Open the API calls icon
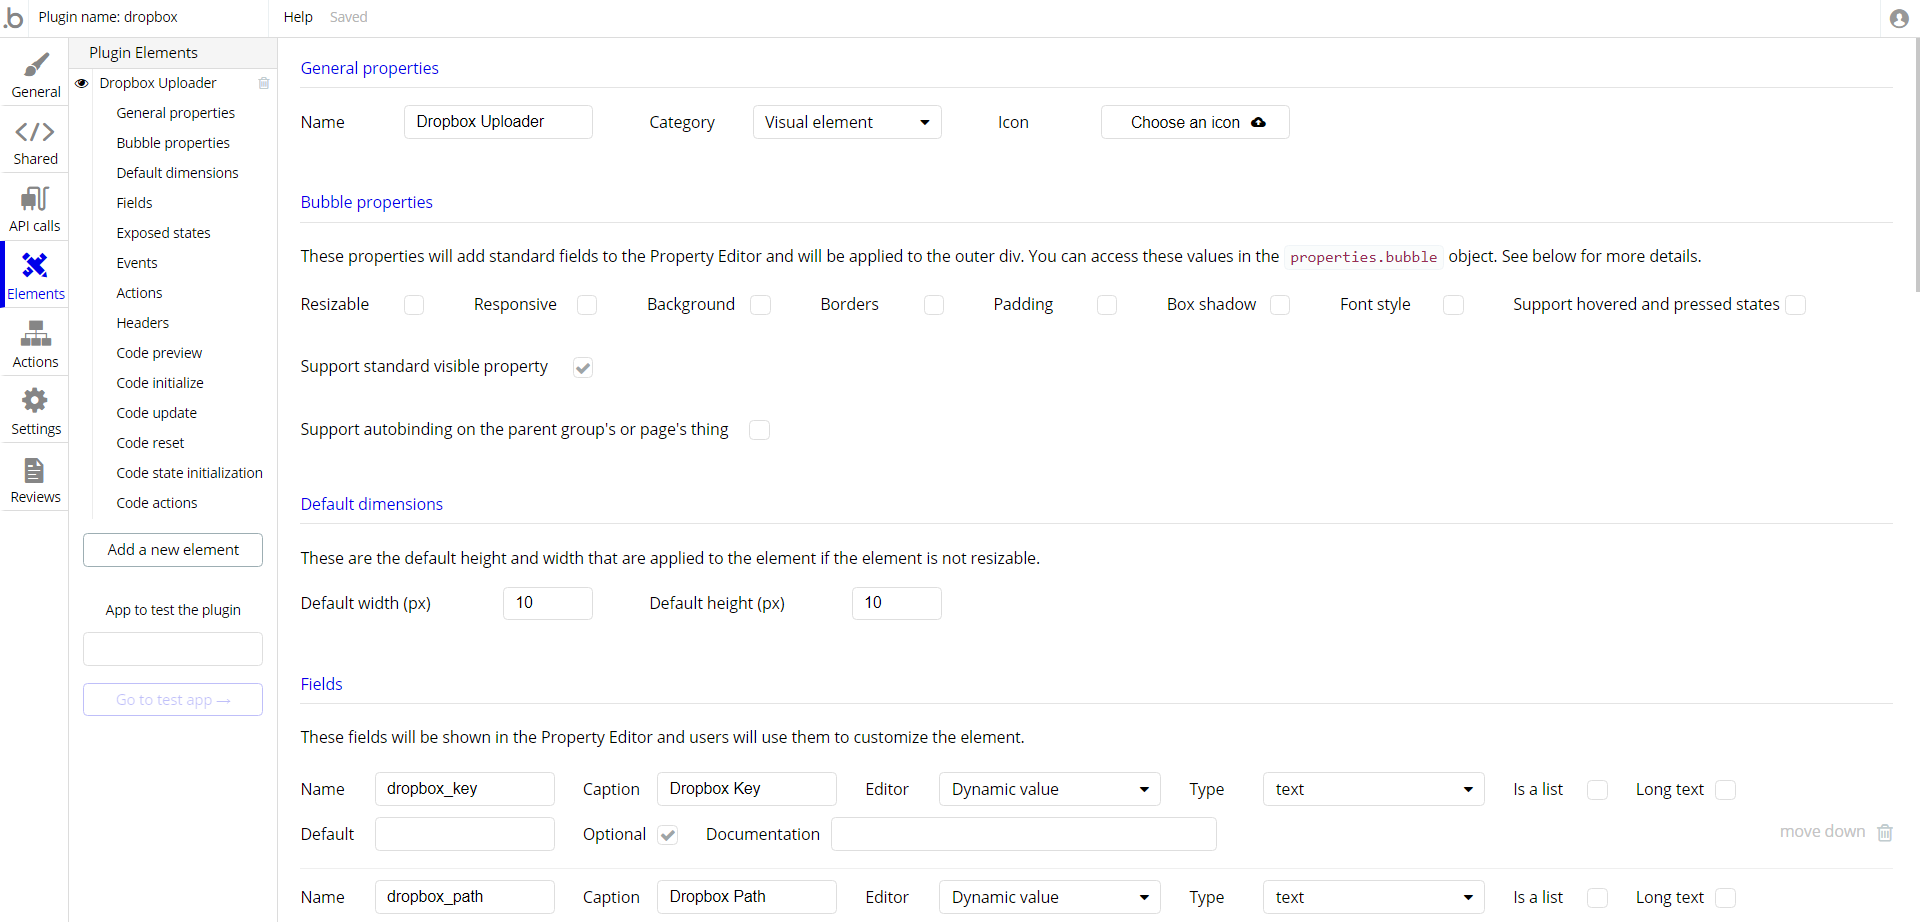Image resolution: width=1920 pixels, height=922 pixels. [35, 200]
